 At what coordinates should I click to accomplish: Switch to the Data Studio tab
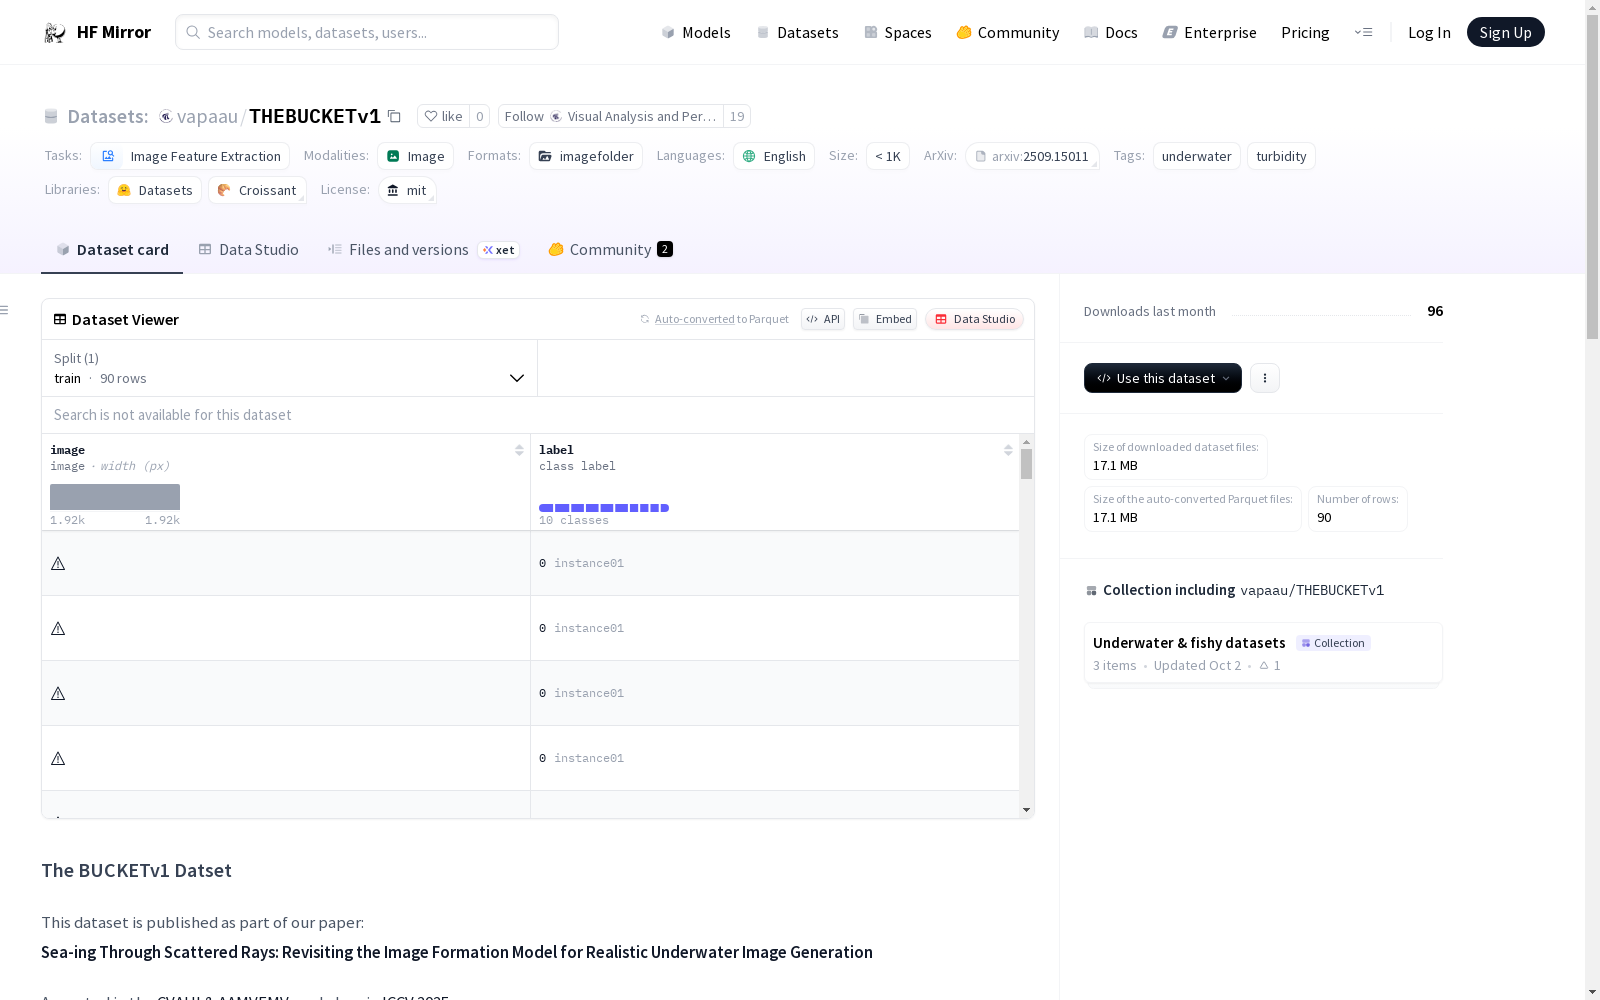pyautogui.click(x=248, y=250)
